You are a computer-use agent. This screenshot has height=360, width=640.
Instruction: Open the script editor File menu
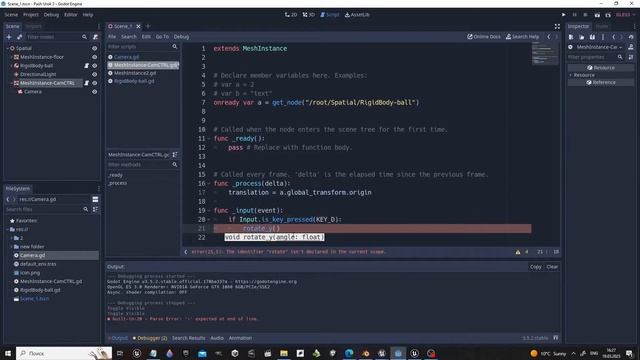click(x=112, y=37)
